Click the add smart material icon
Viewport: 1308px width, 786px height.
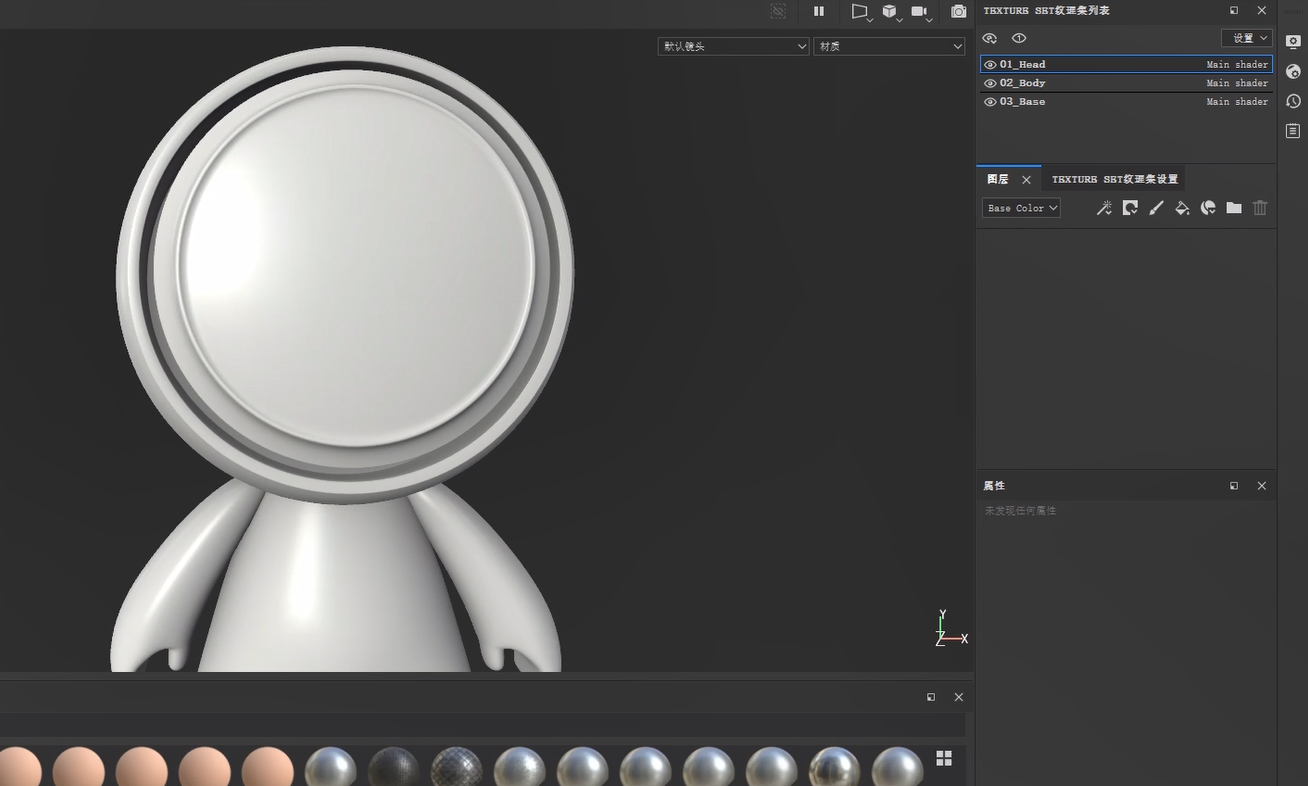point(1208,208)
